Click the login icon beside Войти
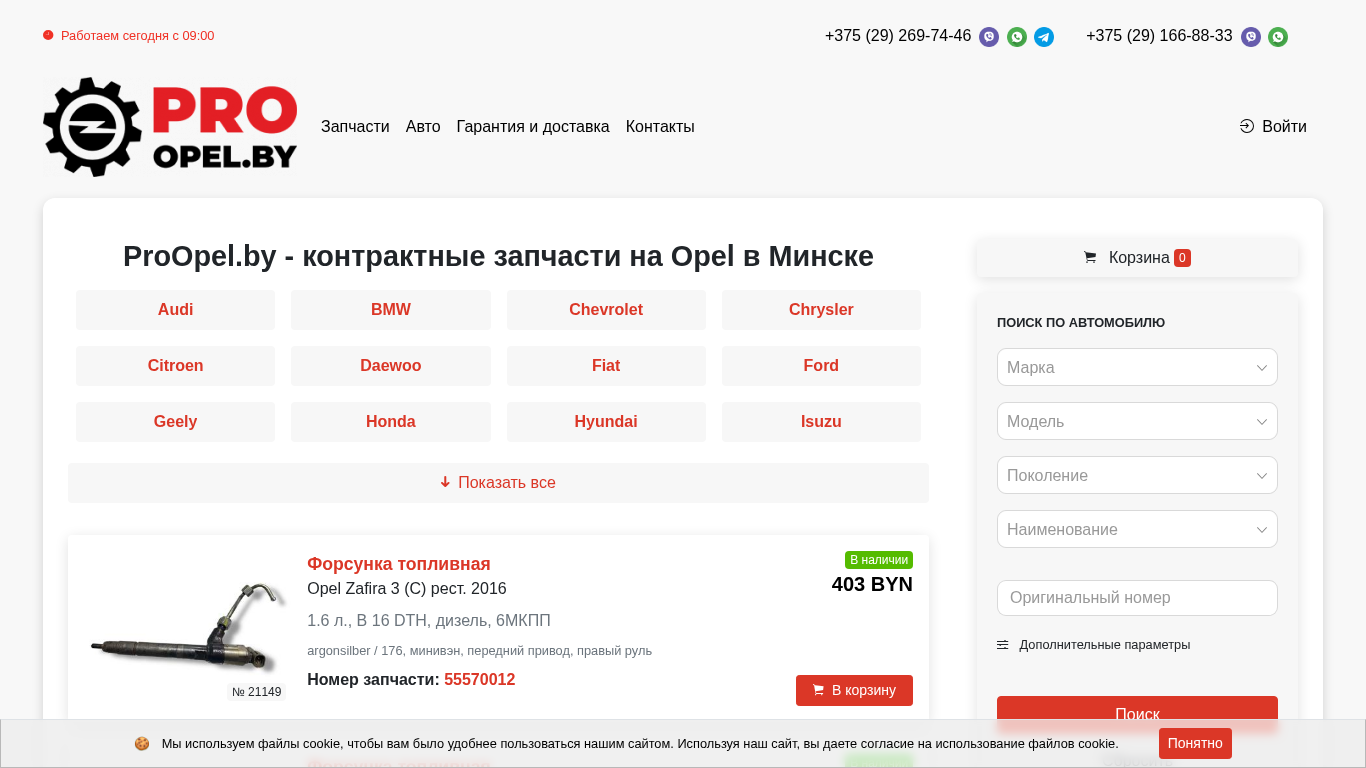 point(1247,126)
